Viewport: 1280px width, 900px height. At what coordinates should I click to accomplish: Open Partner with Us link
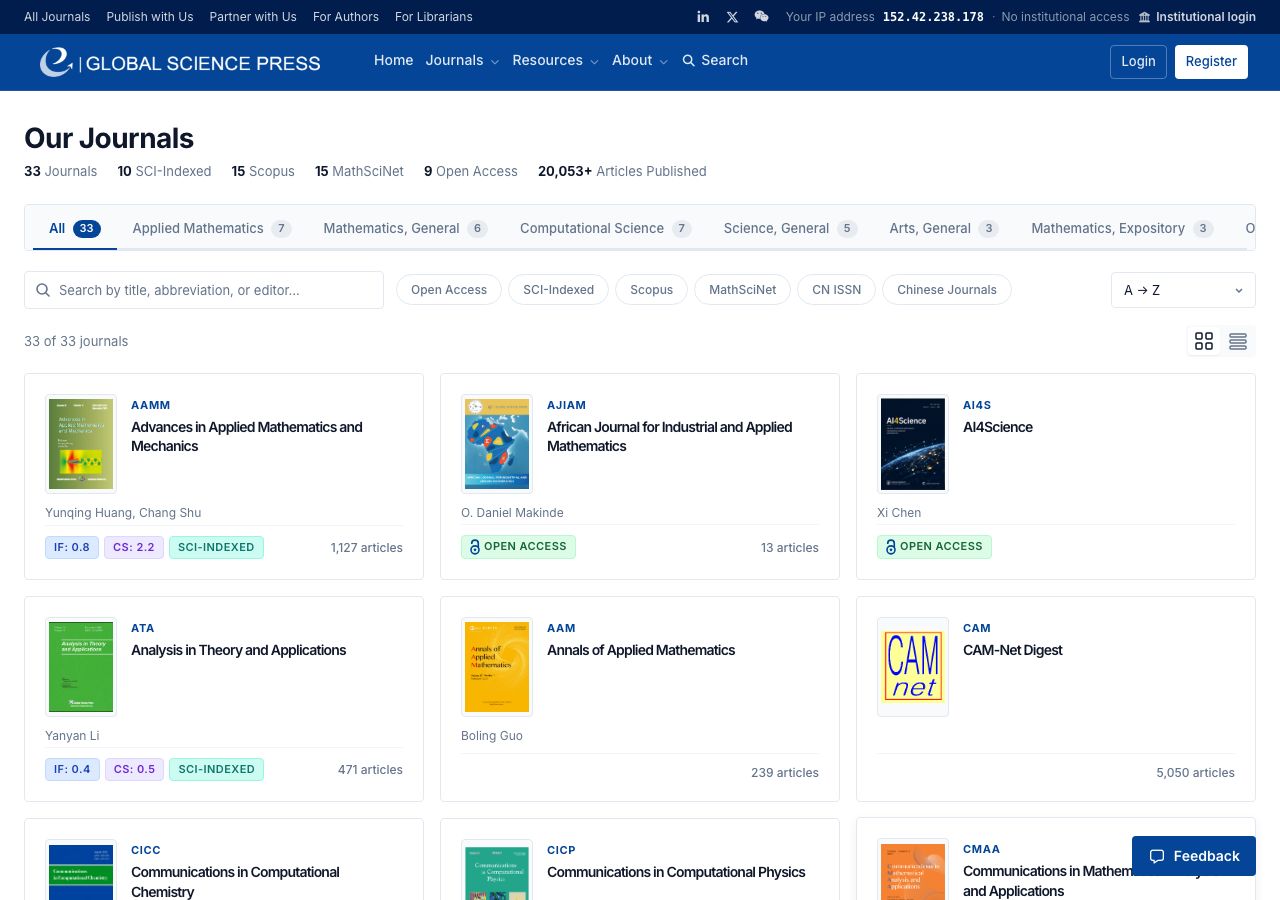(253, 17)
